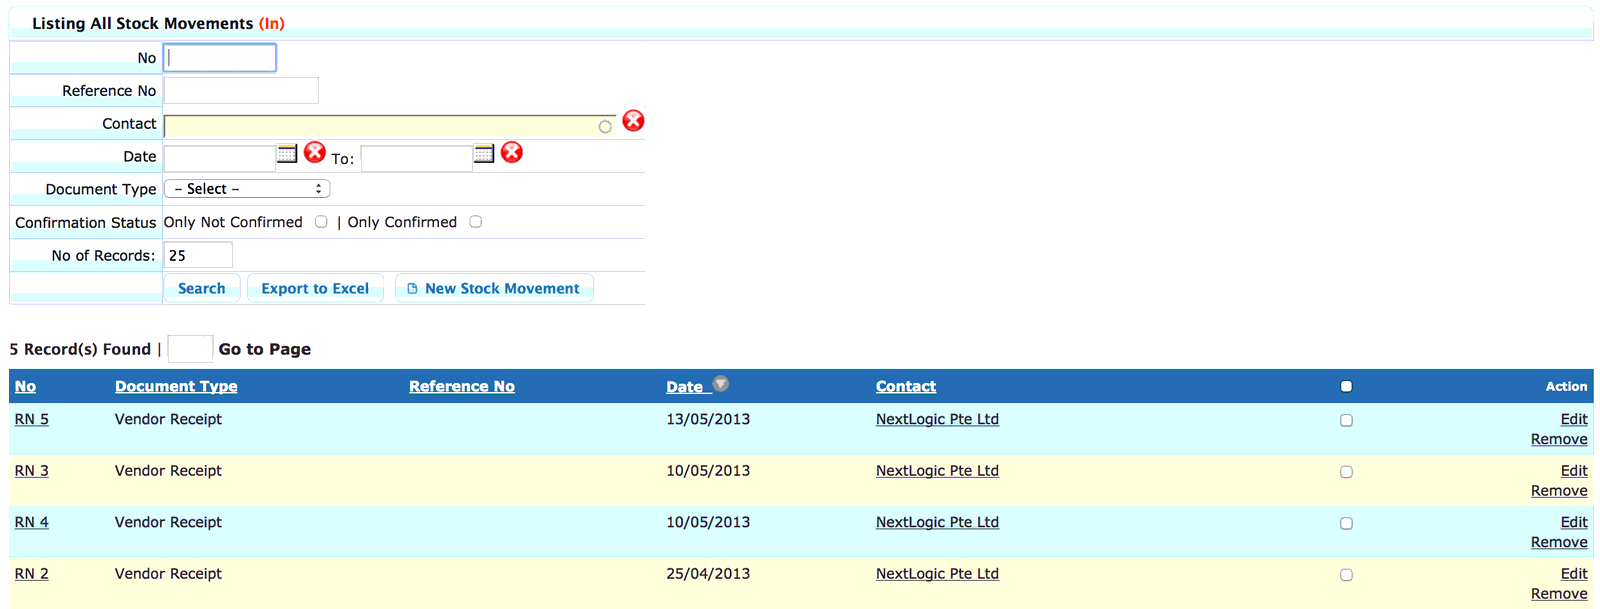Sort by Document Type column header
Screen dimensions: 1600x609
176,387
